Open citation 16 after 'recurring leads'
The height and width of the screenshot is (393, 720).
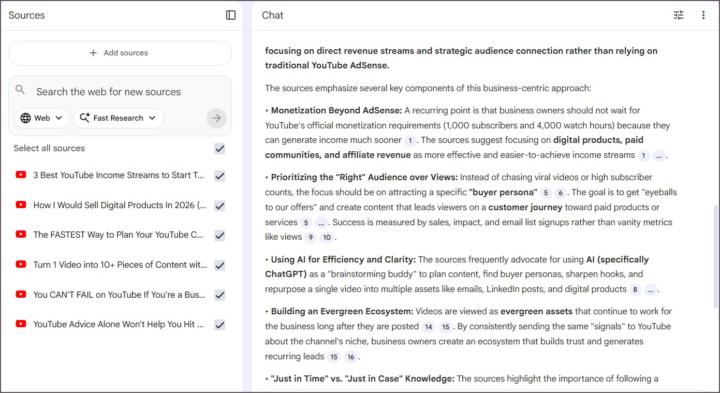pos(350,357)
